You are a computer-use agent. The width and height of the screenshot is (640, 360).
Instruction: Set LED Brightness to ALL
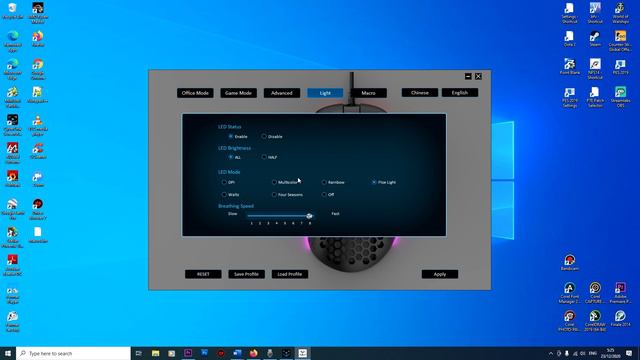(231, 157)
